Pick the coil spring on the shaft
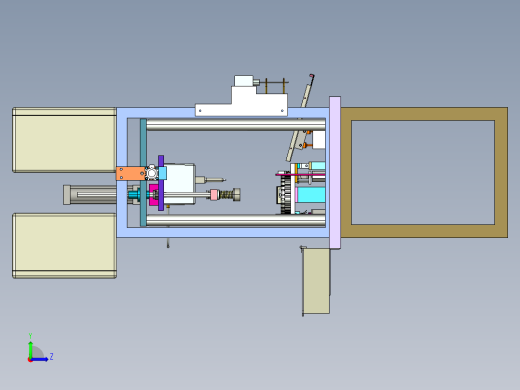The width and height of the screenshot is (520, 390). coord(226,195)
